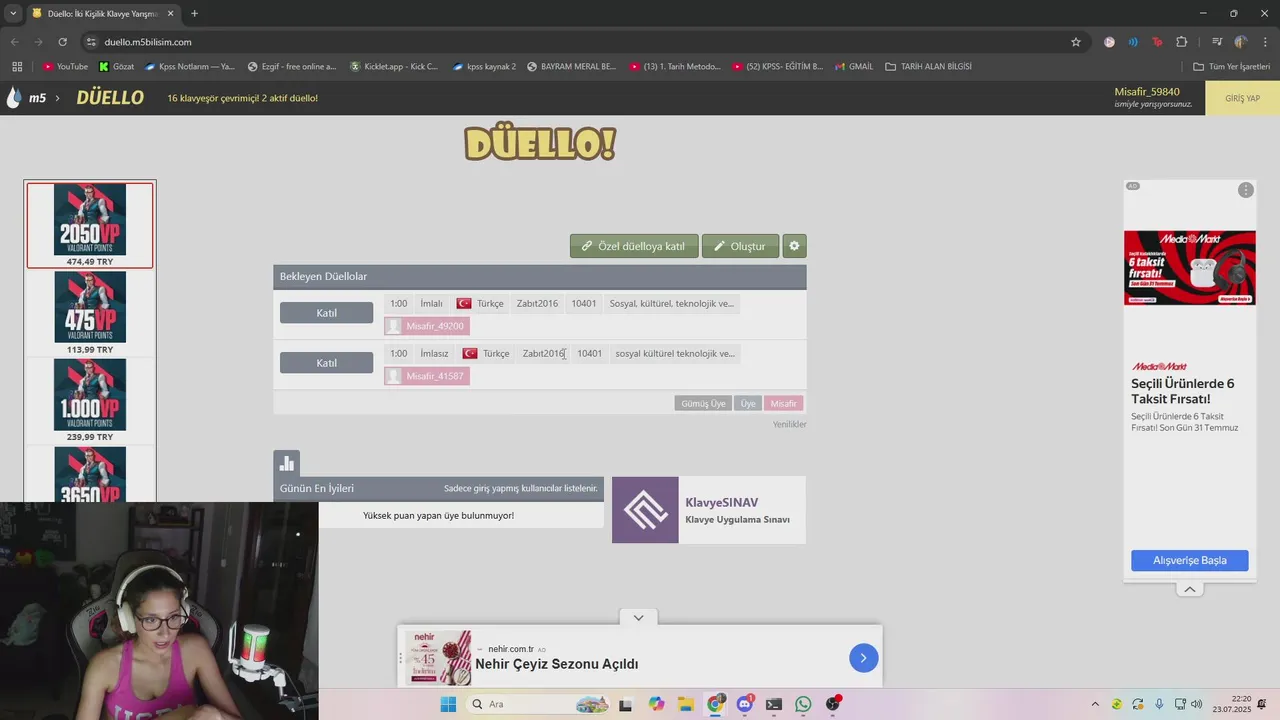1280x720 pixels.
Task: Open the microphone tray icon
Action: point(1159,704)
